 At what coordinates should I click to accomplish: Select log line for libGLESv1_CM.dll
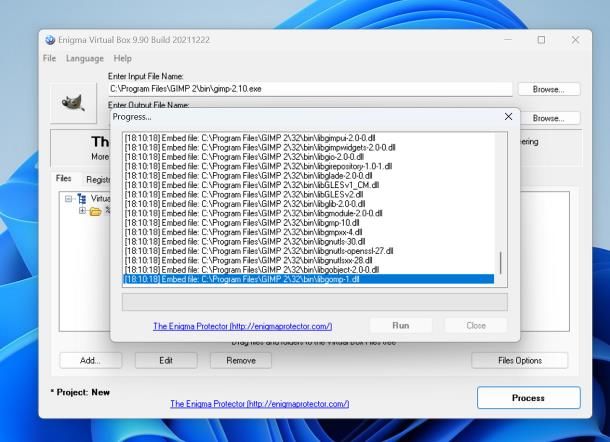click(308, 185)
